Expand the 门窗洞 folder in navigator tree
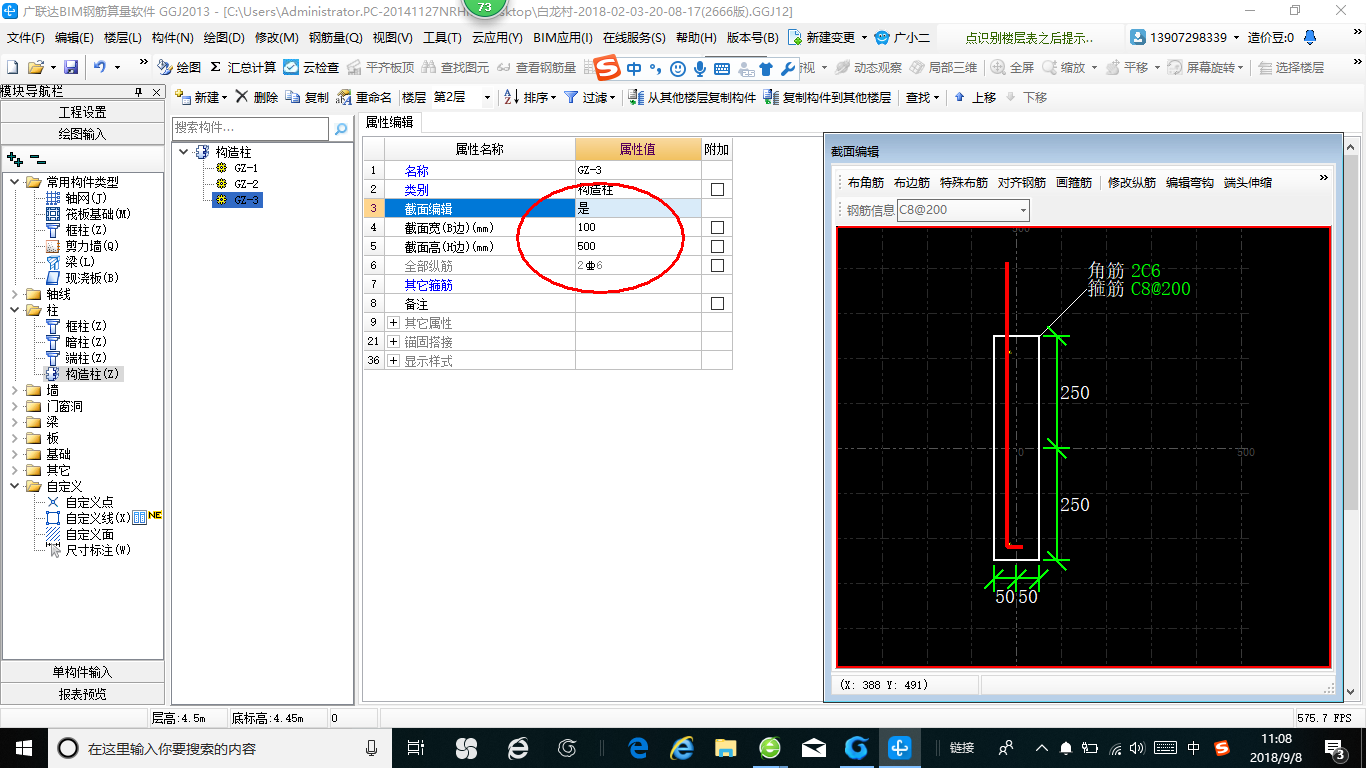Image resolution: width=1366 pixels, height=768 pixels. click(x=14, y=406)
